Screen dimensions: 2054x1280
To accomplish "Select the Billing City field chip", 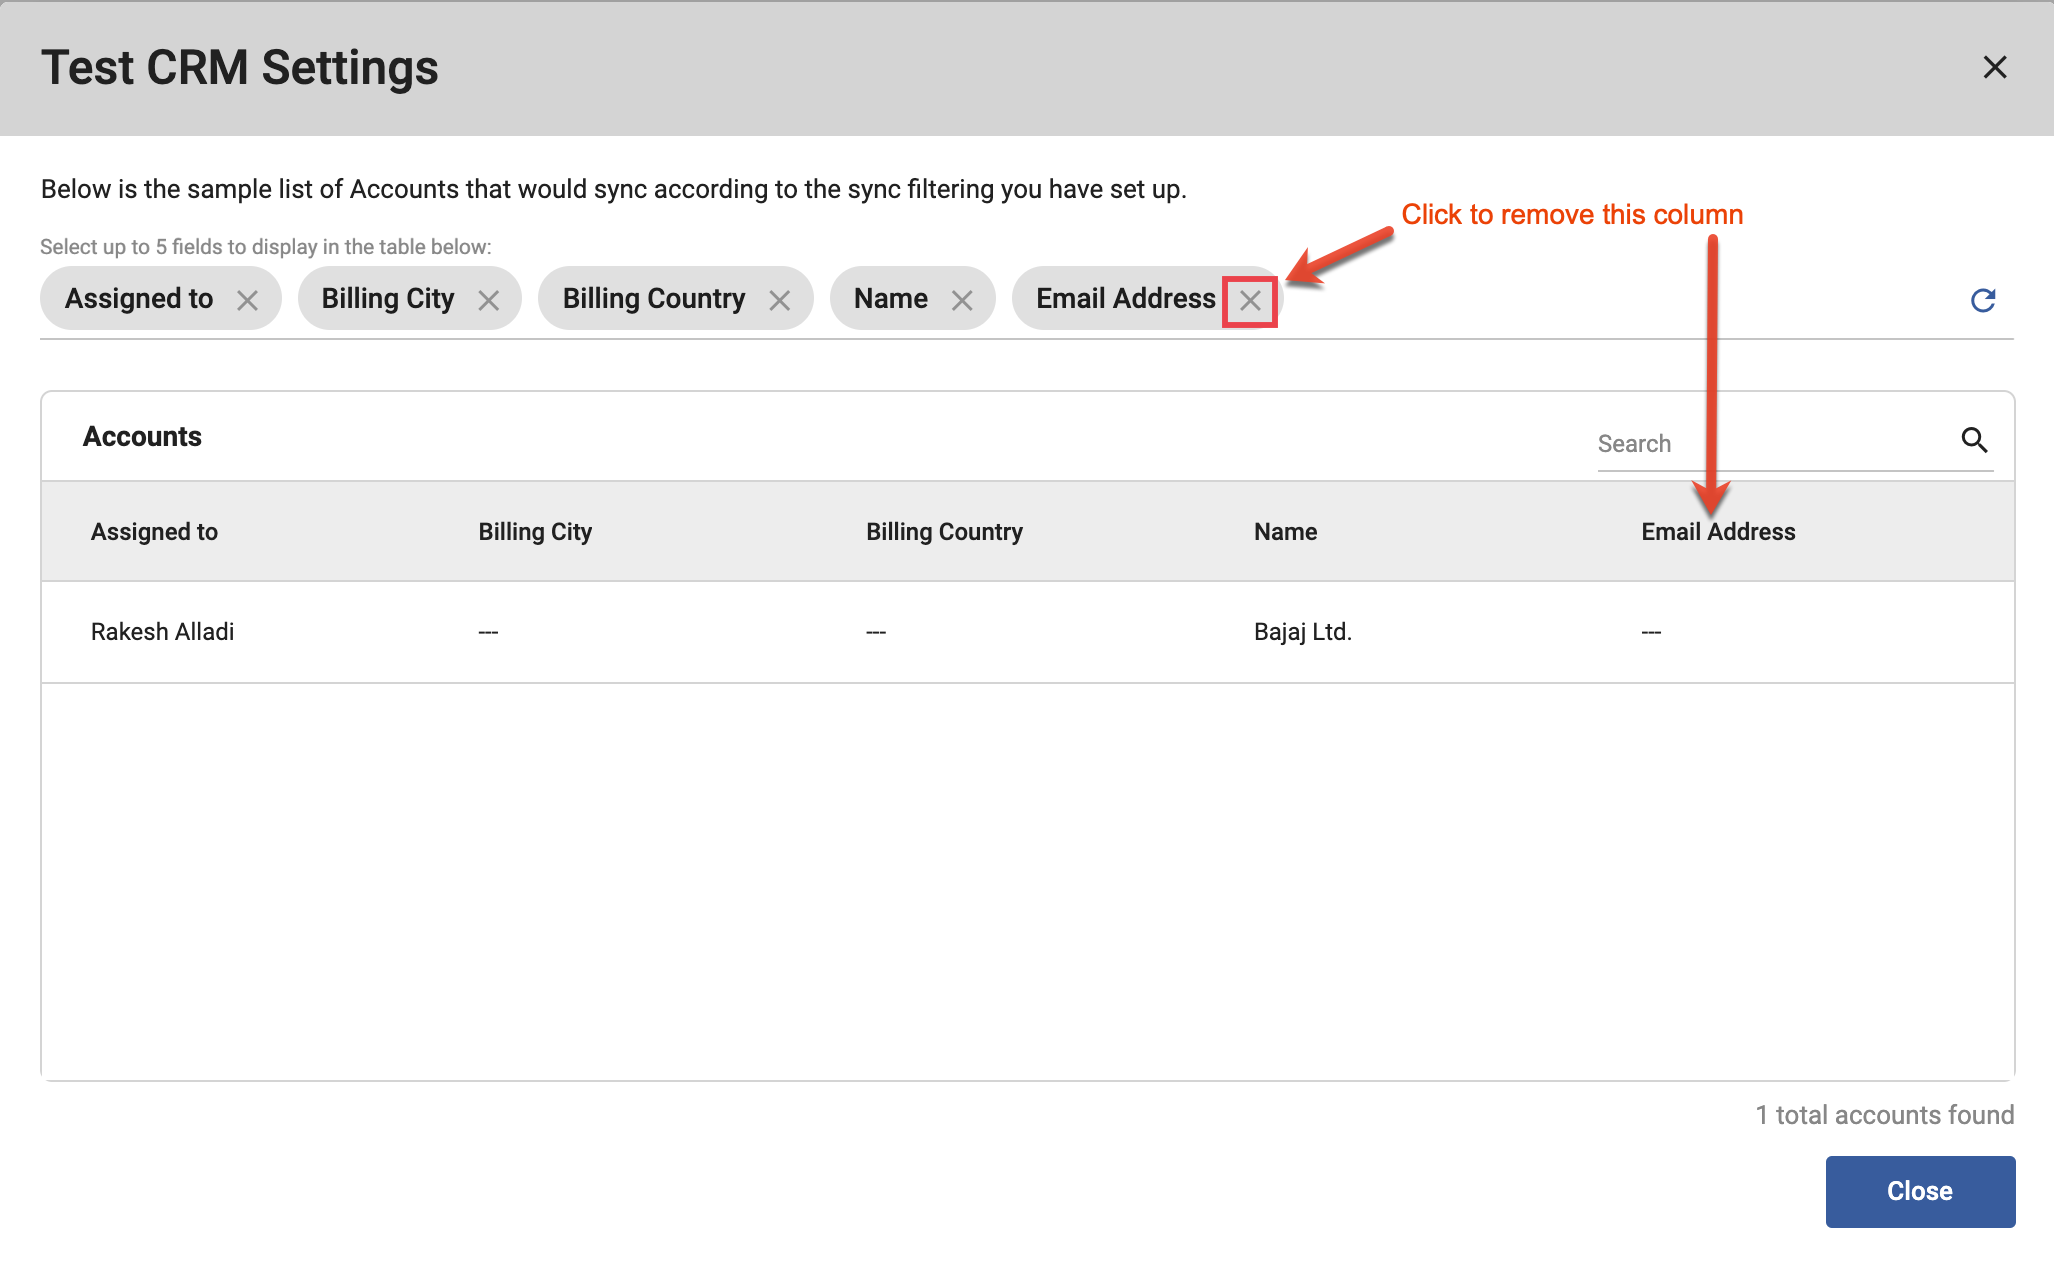I will 387,298.
